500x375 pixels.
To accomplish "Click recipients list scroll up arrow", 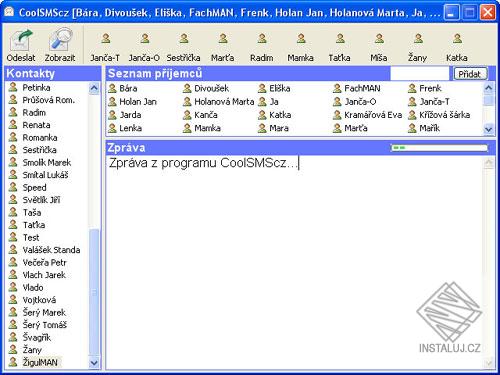I will coord(488,88).
